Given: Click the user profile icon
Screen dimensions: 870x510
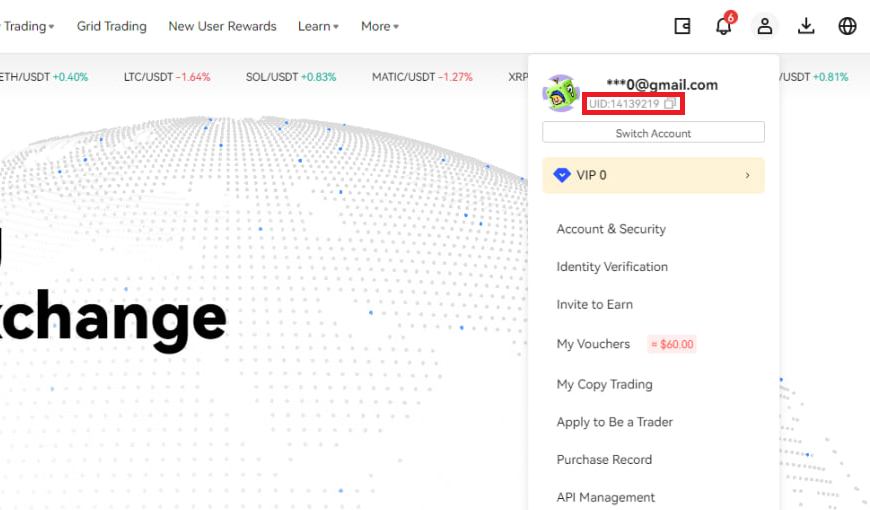Looking at the screenshot, I should tap(765, 26).
